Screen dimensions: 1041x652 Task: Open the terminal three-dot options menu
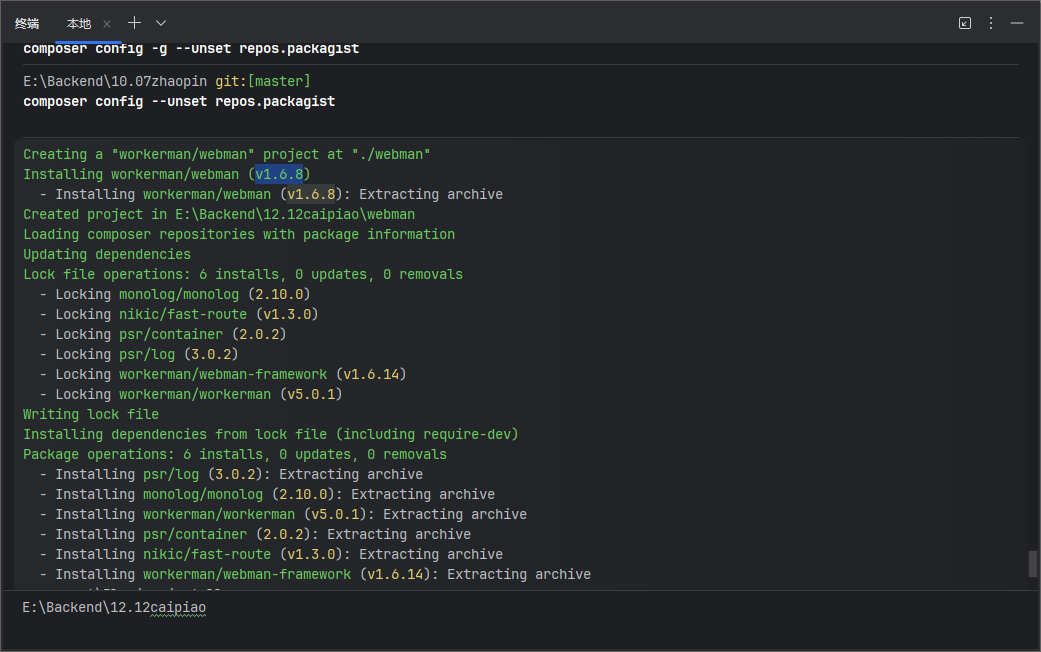point(991,23)
